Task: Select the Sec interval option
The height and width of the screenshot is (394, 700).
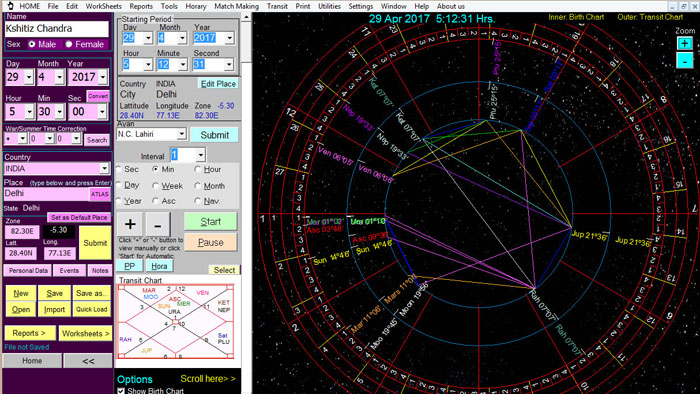Action: pos(119,169)
